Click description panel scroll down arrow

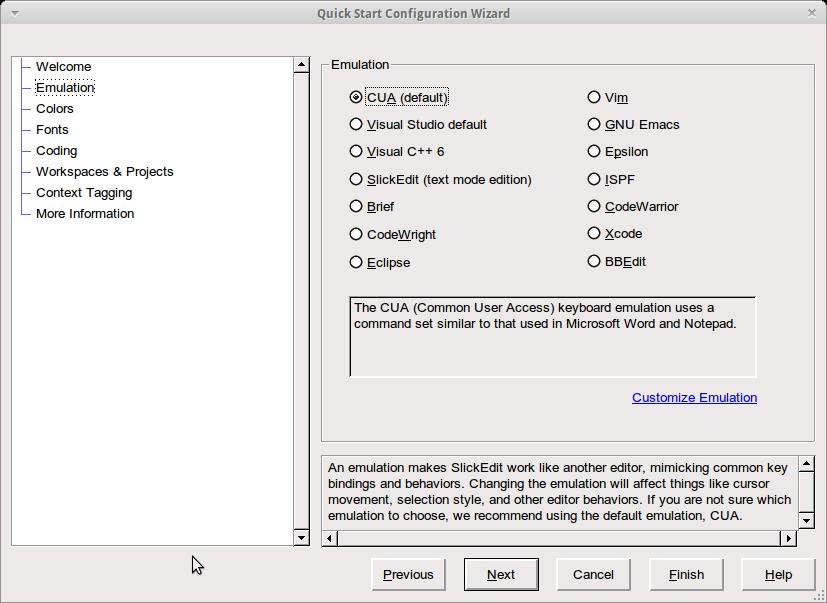[x=807, y=519]
